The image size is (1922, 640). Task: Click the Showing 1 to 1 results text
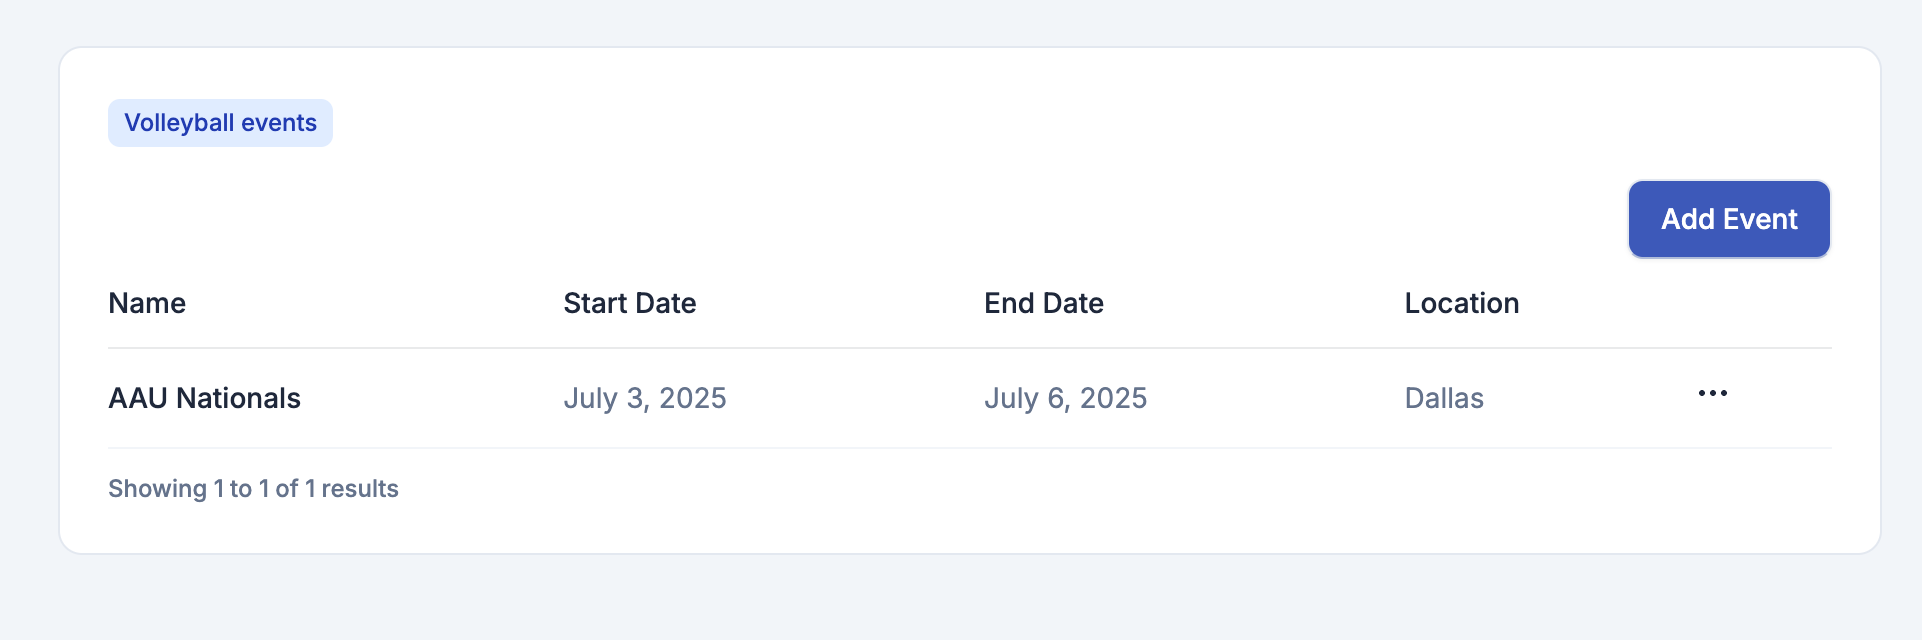coord(253,489)
